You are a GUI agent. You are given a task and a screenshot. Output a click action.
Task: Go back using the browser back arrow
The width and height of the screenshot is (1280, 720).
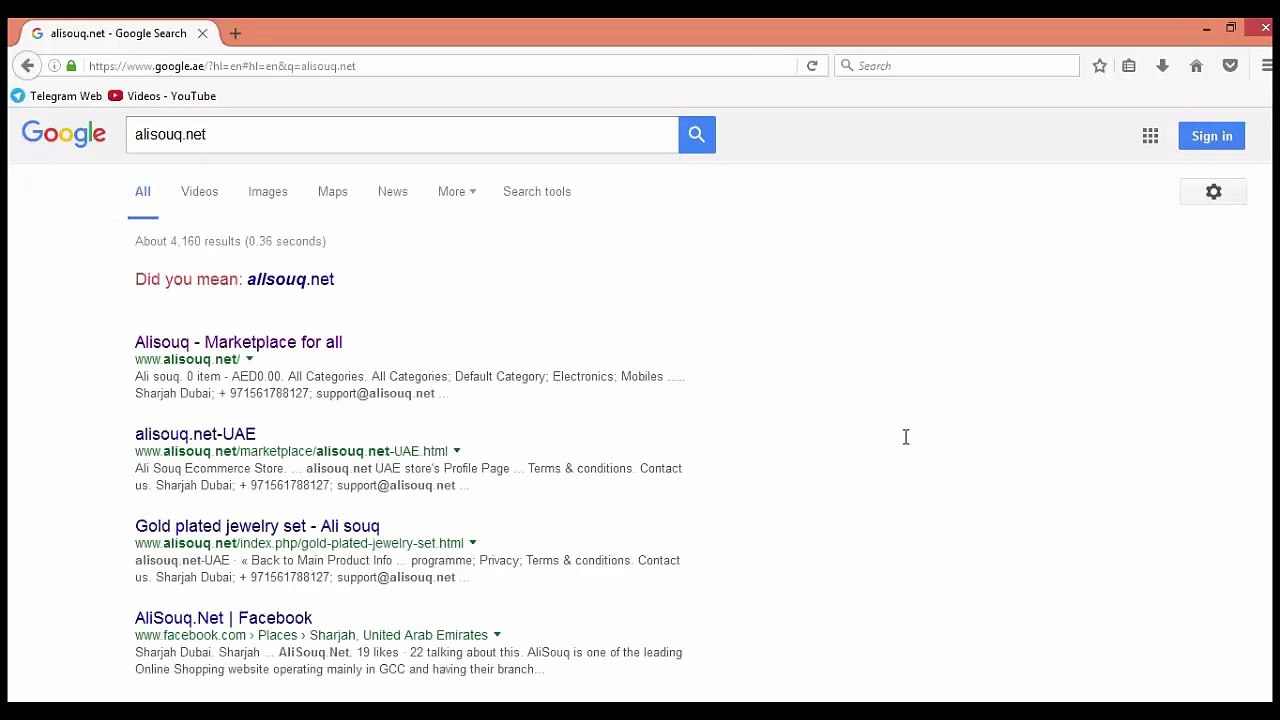click(x=27, y=66)
